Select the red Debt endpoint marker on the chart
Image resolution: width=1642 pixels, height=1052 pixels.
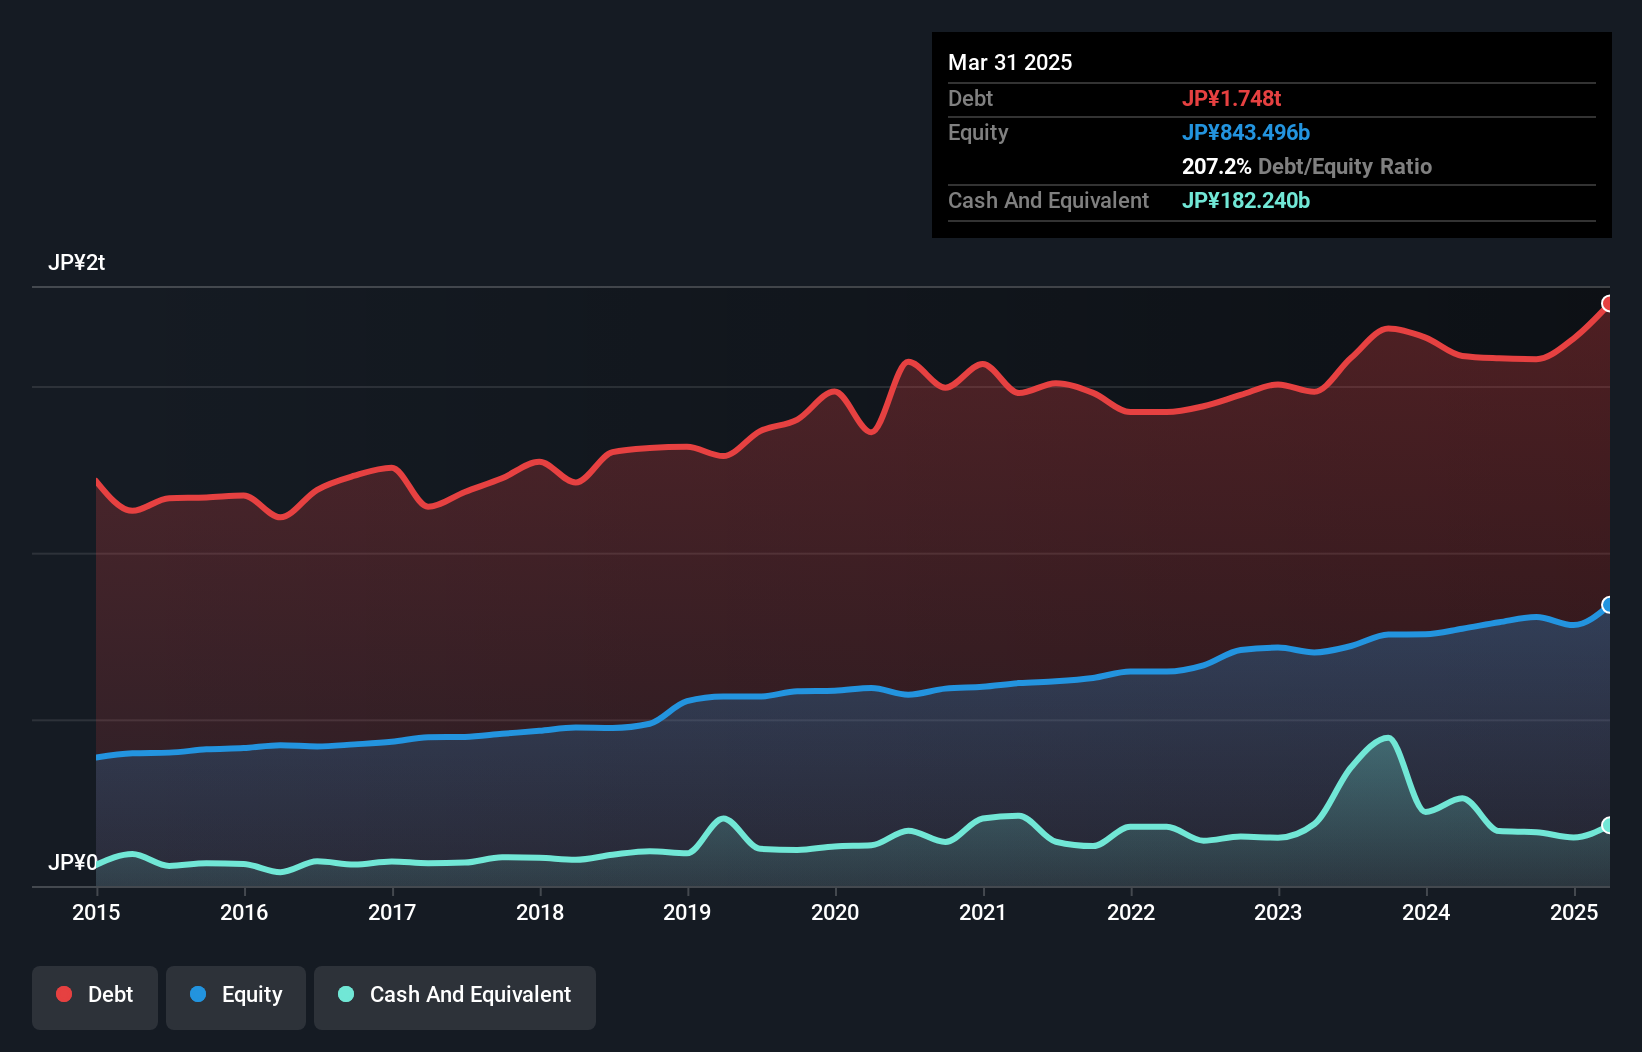pos(1608,303)
